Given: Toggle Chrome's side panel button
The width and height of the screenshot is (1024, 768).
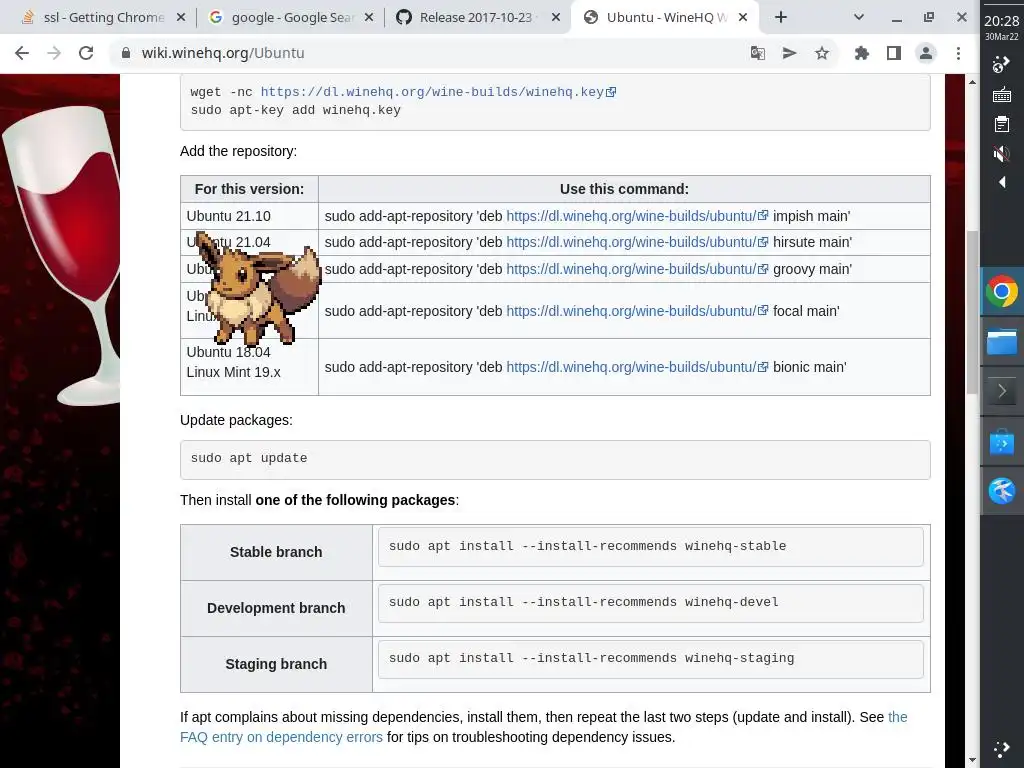Looking at the screenshot, I should click(893, 53).
